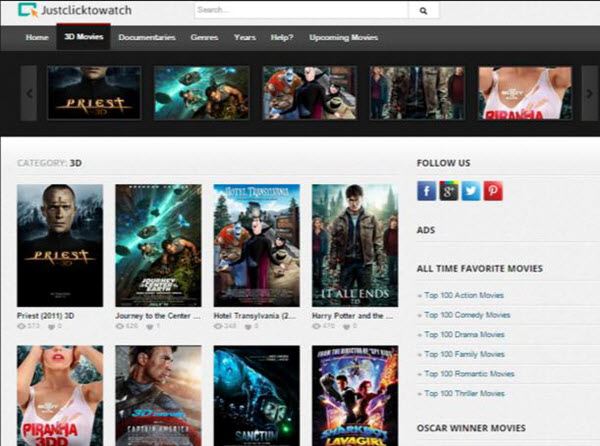
Task: Open the Priest movie poster in the grid
Action: click(60, 246)
